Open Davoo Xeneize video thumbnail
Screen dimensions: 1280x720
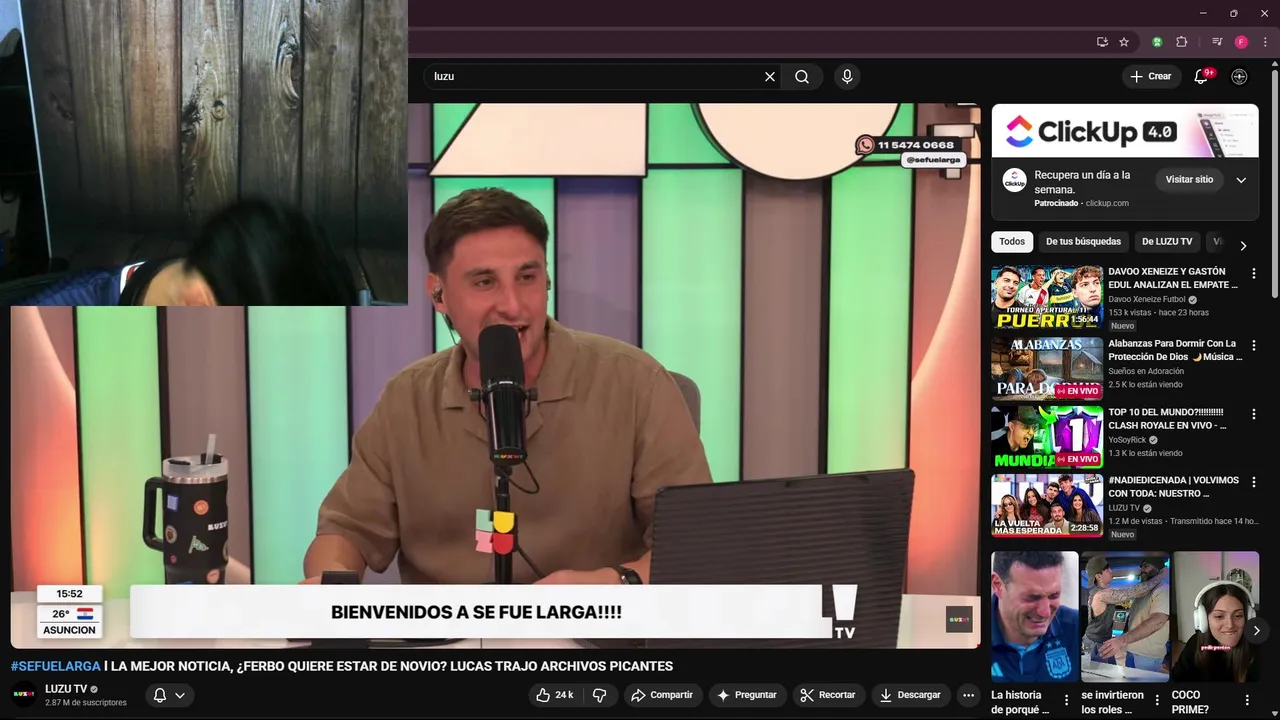click(1047, 297)
